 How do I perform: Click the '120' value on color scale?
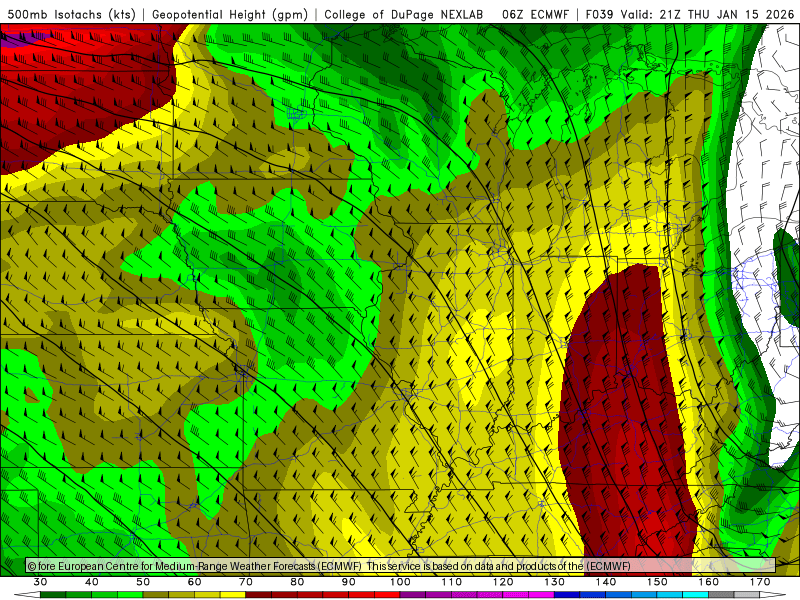pos(503,582)
